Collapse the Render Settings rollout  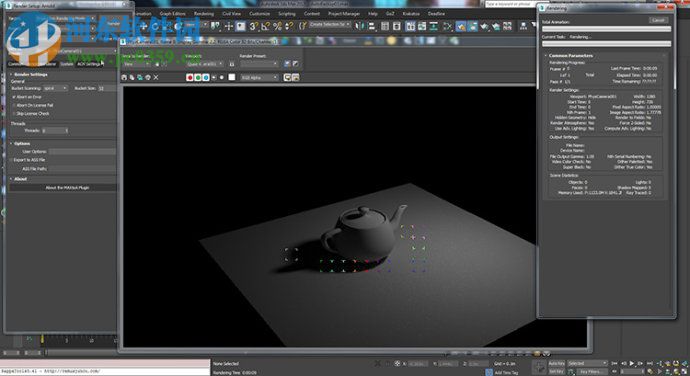(30, 74)
